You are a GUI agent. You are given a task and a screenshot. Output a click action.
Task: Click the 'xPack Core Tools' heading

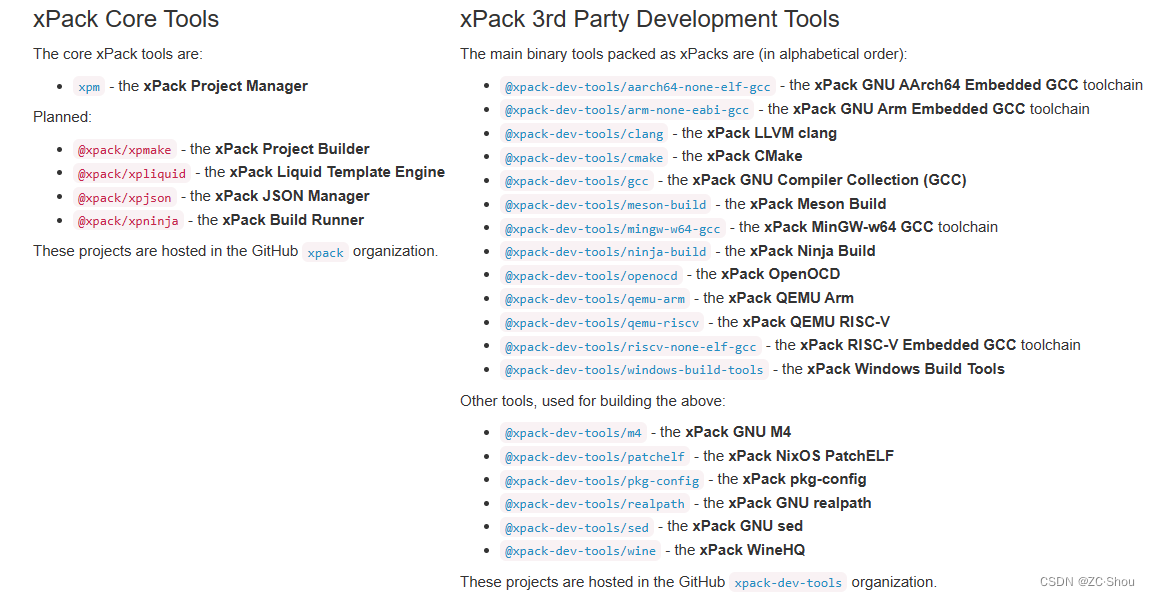point(126,19)
